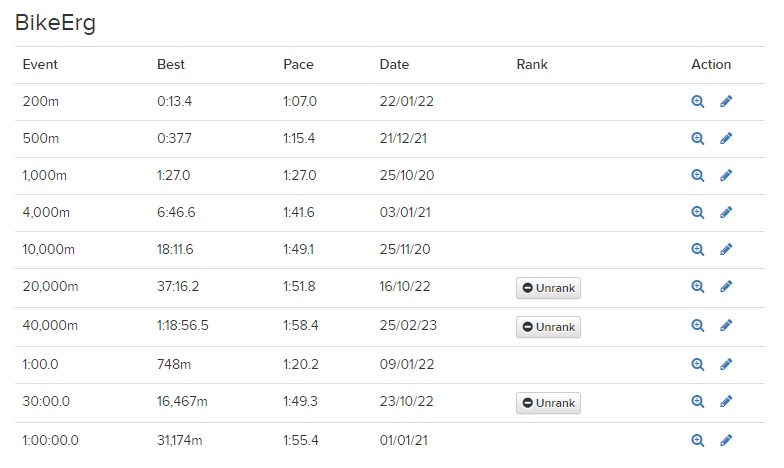784x468 pixels.
Task: Open magnifier icon for 1:00.0 event
Action: tap(698, 364)
